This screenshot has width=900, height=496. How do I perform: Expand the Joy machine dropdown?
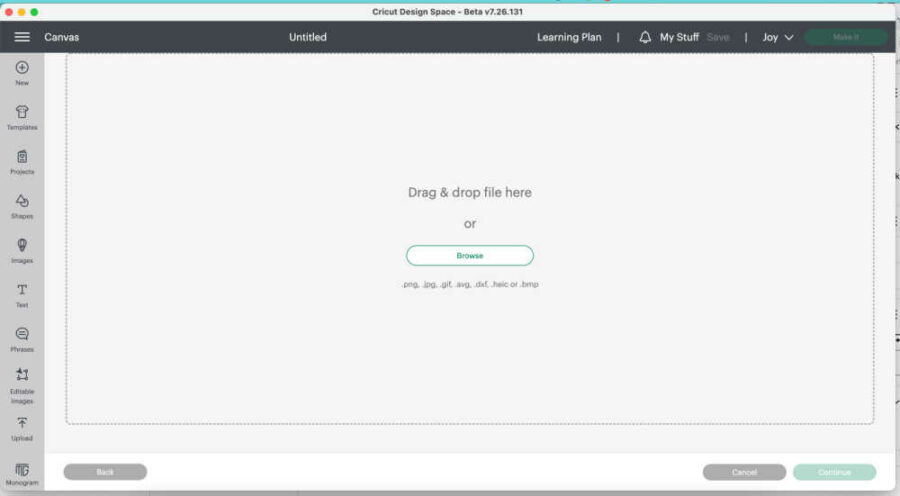click(778, 37)
